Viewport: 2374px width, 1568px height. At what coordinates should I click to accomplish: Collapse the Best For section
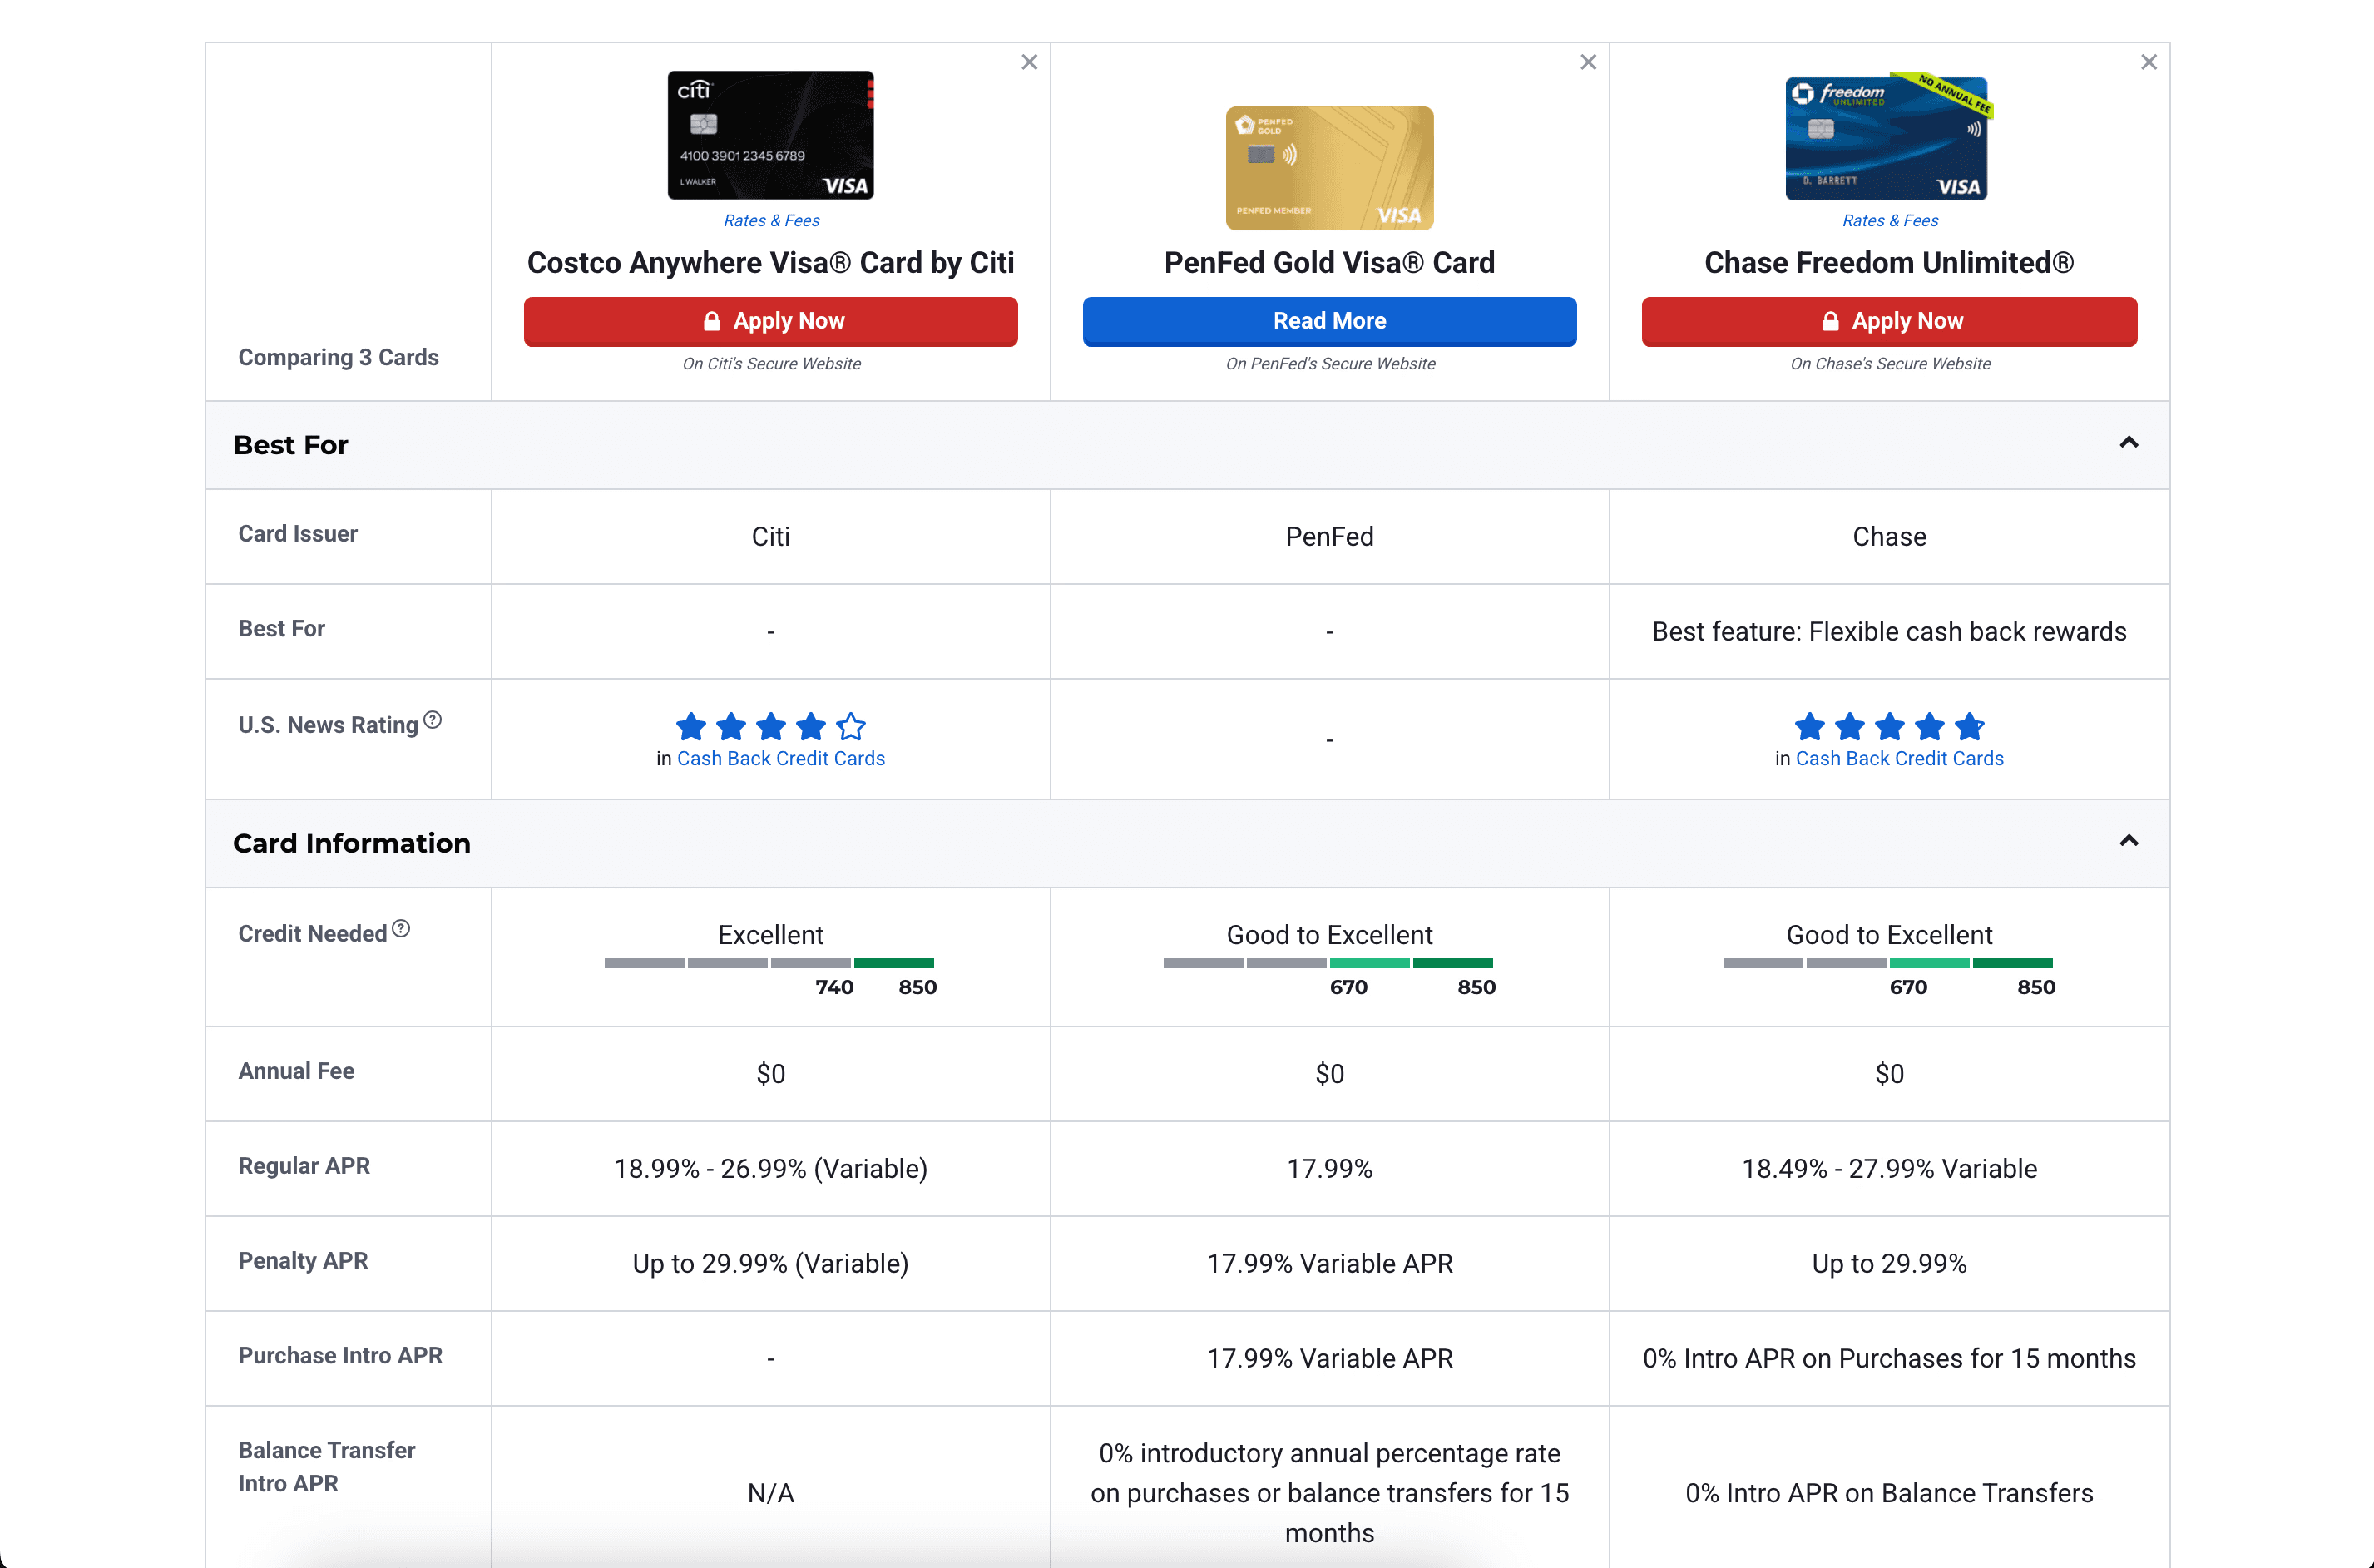(x=2128, y=443)
